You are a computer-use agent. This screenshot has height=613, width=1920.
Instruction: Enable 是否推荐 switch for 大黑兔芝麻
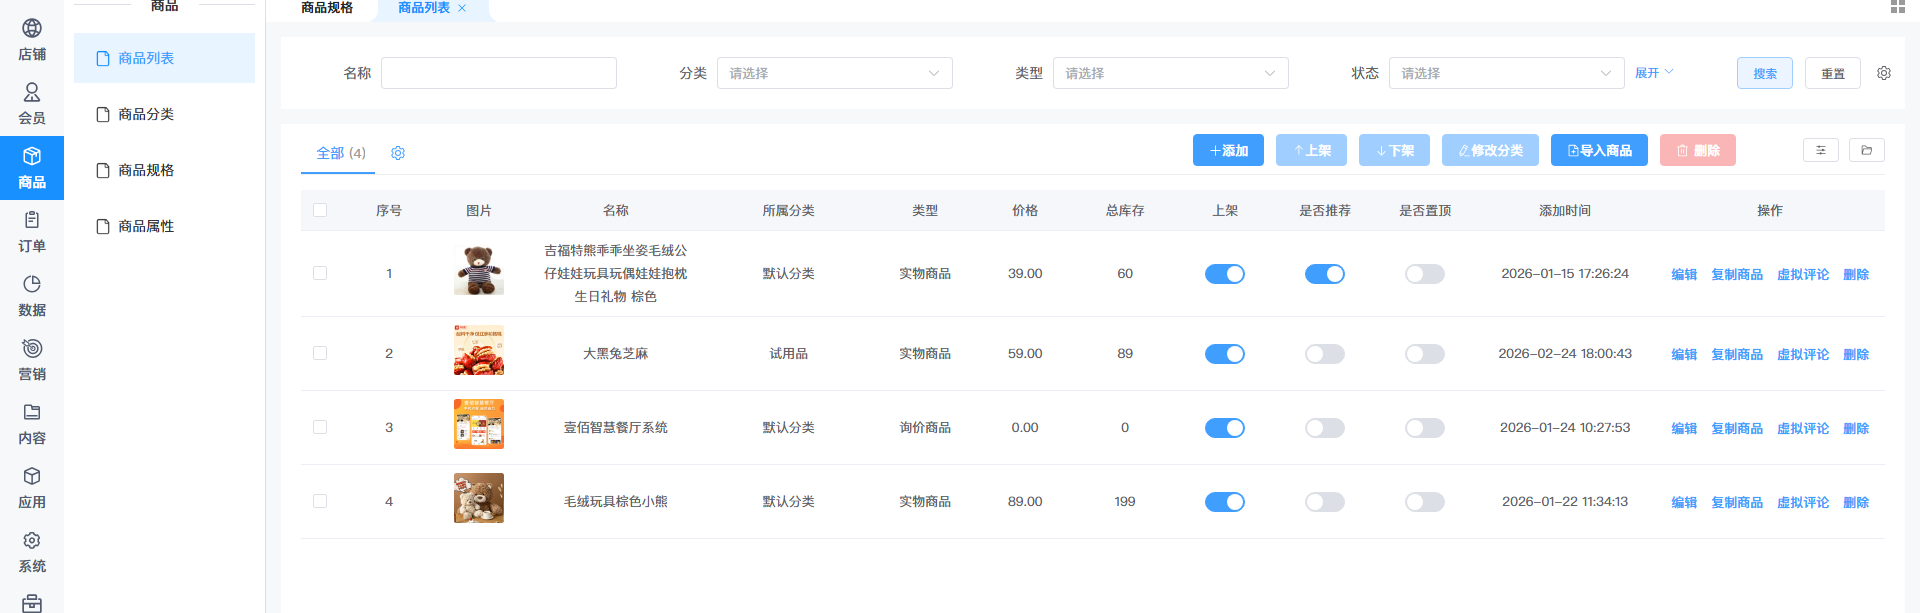[x=1325, y=354]
